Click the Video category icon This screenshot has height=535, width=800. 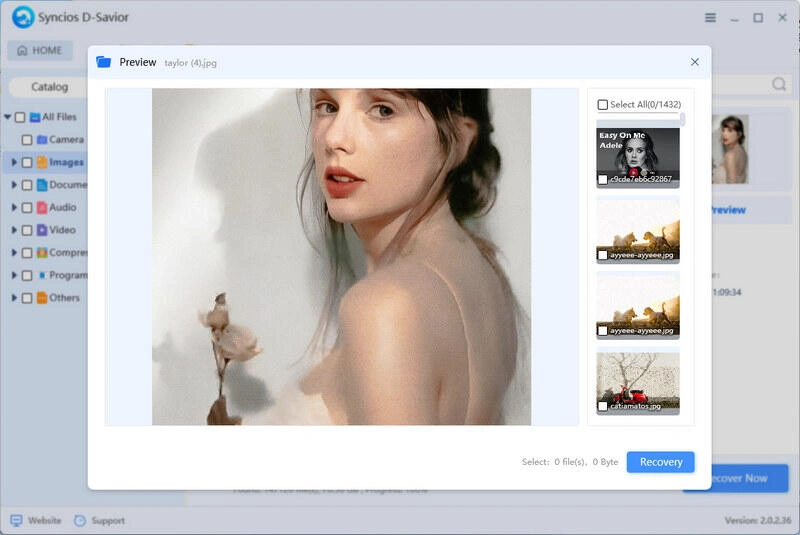pos(42,230)
